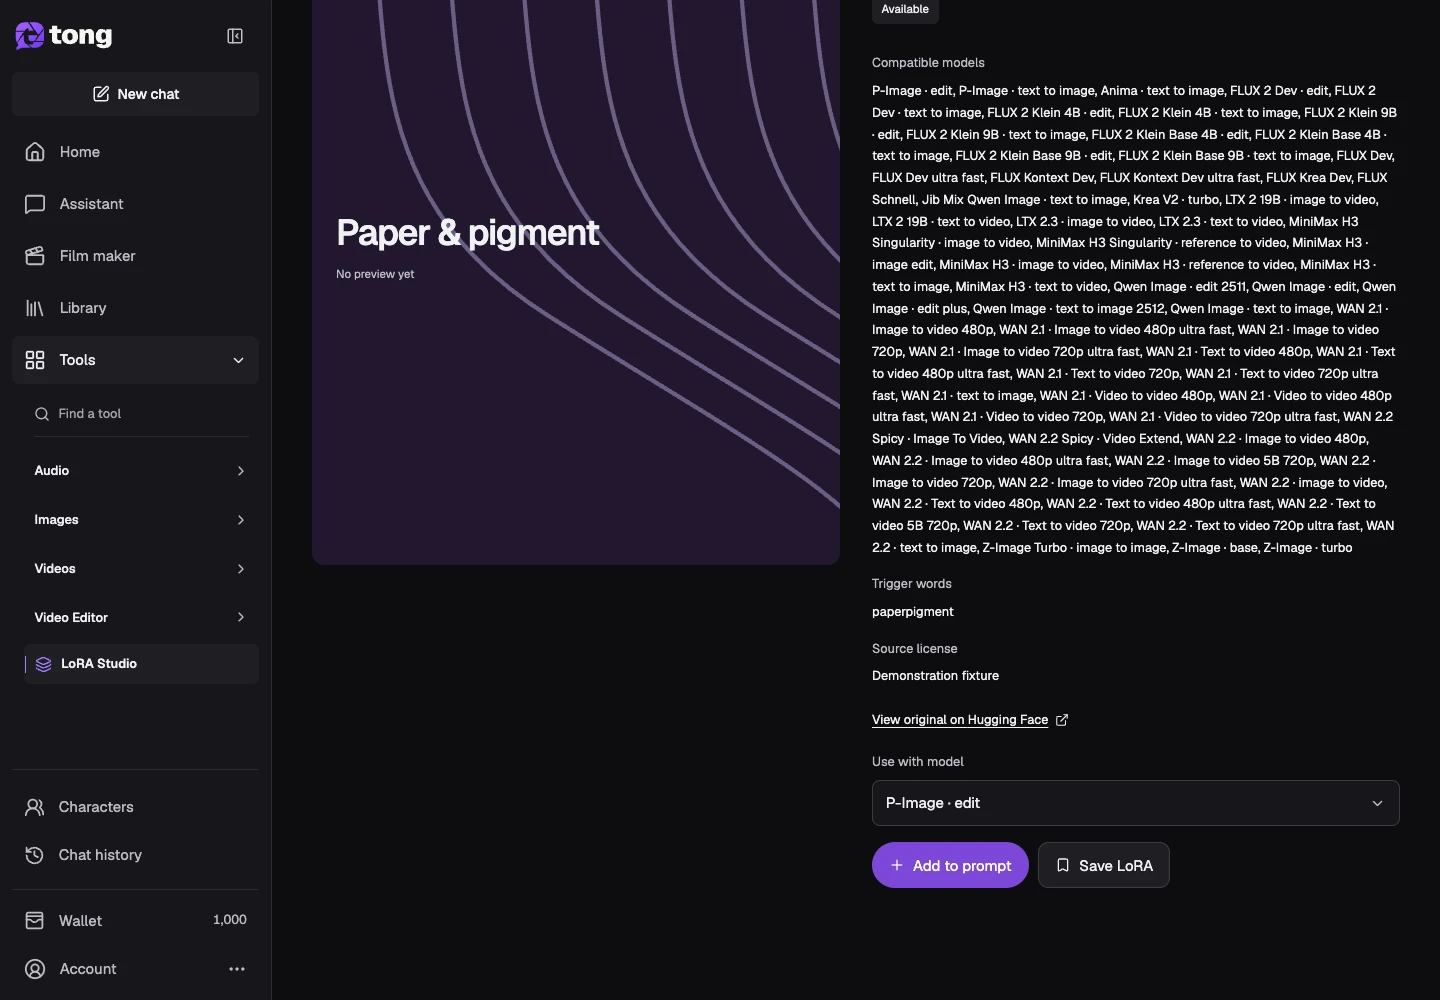The height and width of the screenshot is (1000, 1440).
Task: Start a New chat
Action: pos(136,94)
